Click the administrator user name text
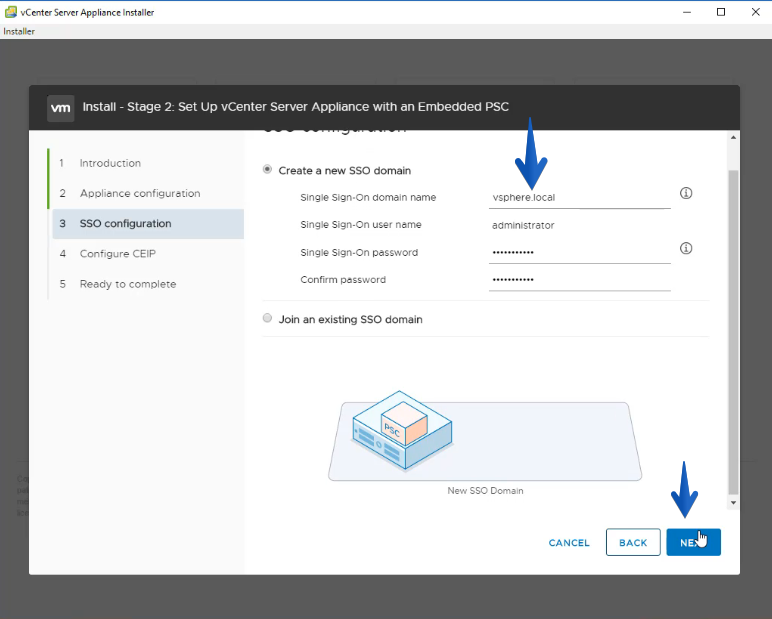 pos(523,226)
